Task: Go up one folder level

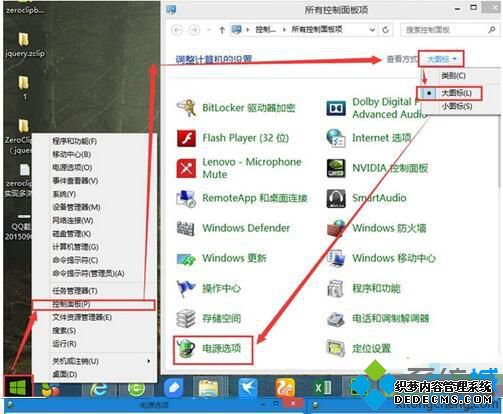Action: tap(222, 30)
